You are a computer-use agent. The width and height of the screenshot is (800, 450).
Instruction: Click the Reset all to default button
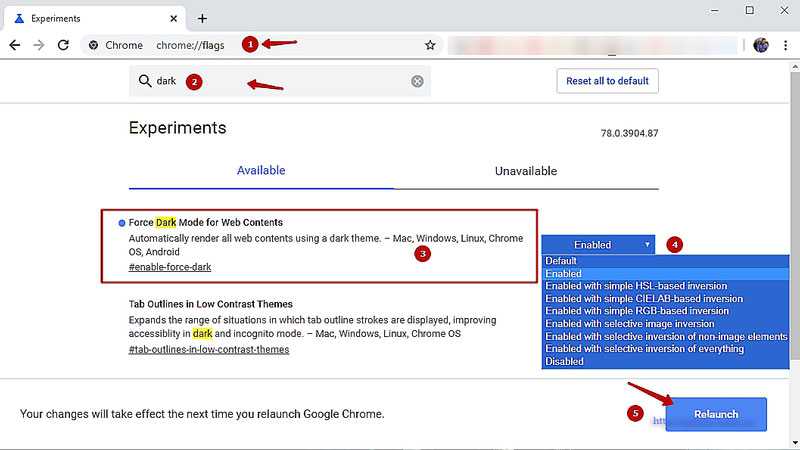click(x=608, y=81)
